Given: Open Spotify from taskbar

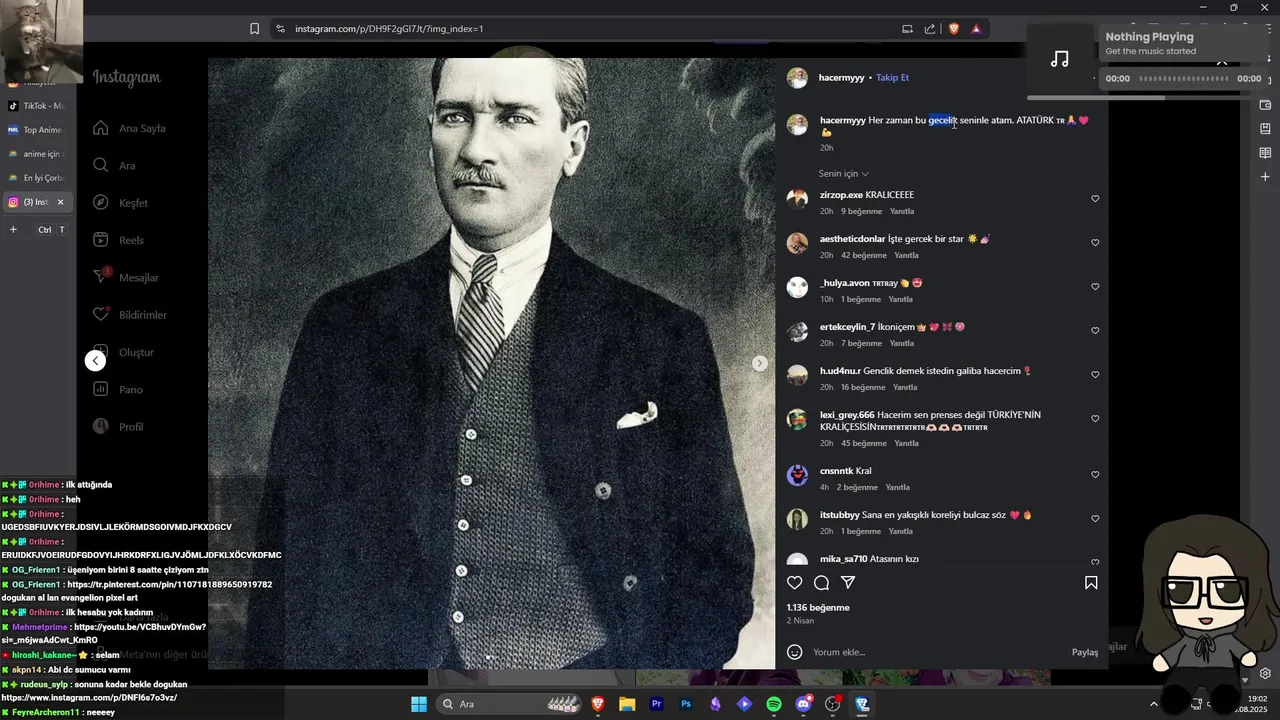Looking at the screenshot, I should coord(774,704).
